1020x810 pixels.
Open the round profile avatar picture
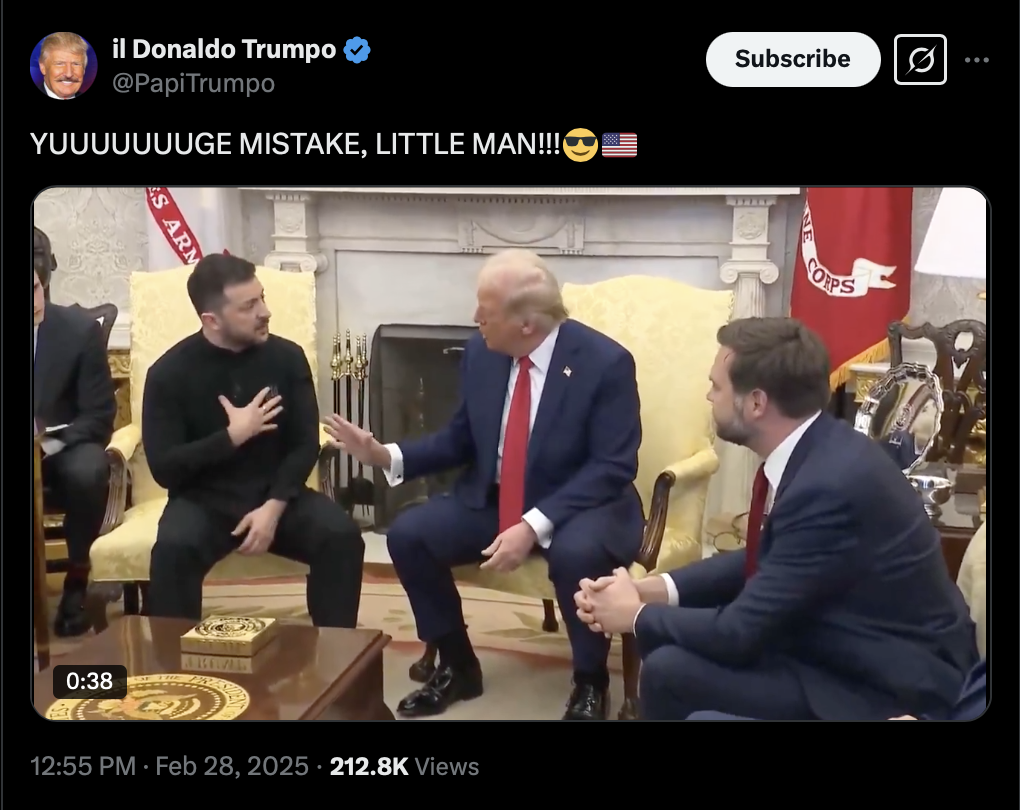63,65
